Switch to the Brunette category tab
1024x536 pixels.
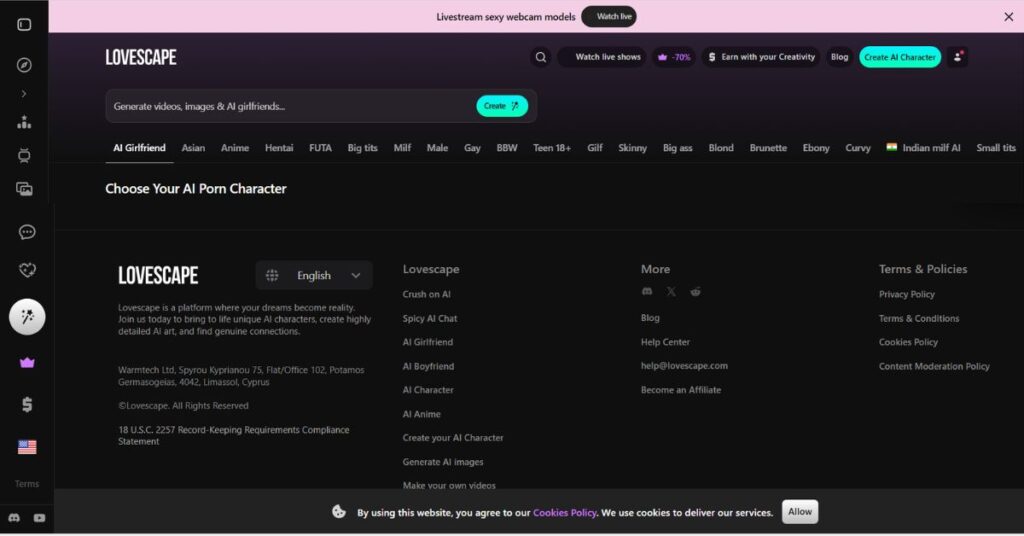(768, 148)
